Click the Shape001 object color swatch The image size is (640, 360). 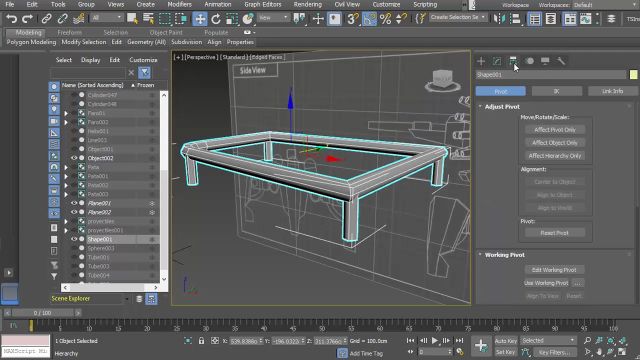pyautogui.click(x=633, y=75)
